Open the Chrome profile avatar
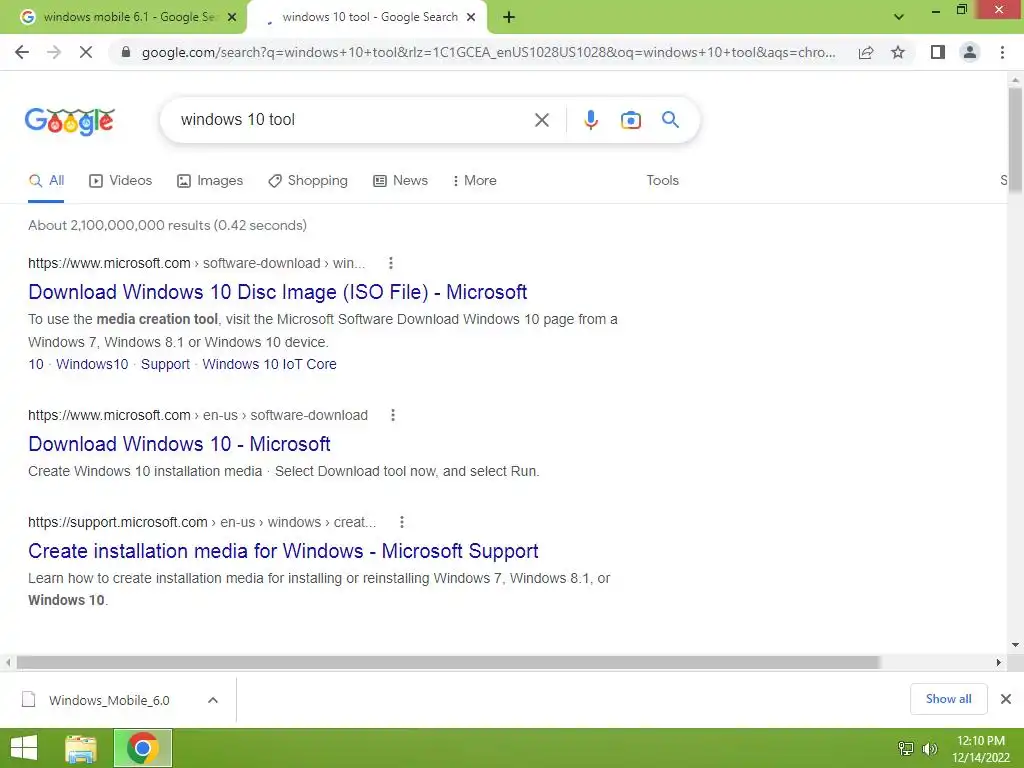This screenshot has width=1024, height=768. coord(970,52)
